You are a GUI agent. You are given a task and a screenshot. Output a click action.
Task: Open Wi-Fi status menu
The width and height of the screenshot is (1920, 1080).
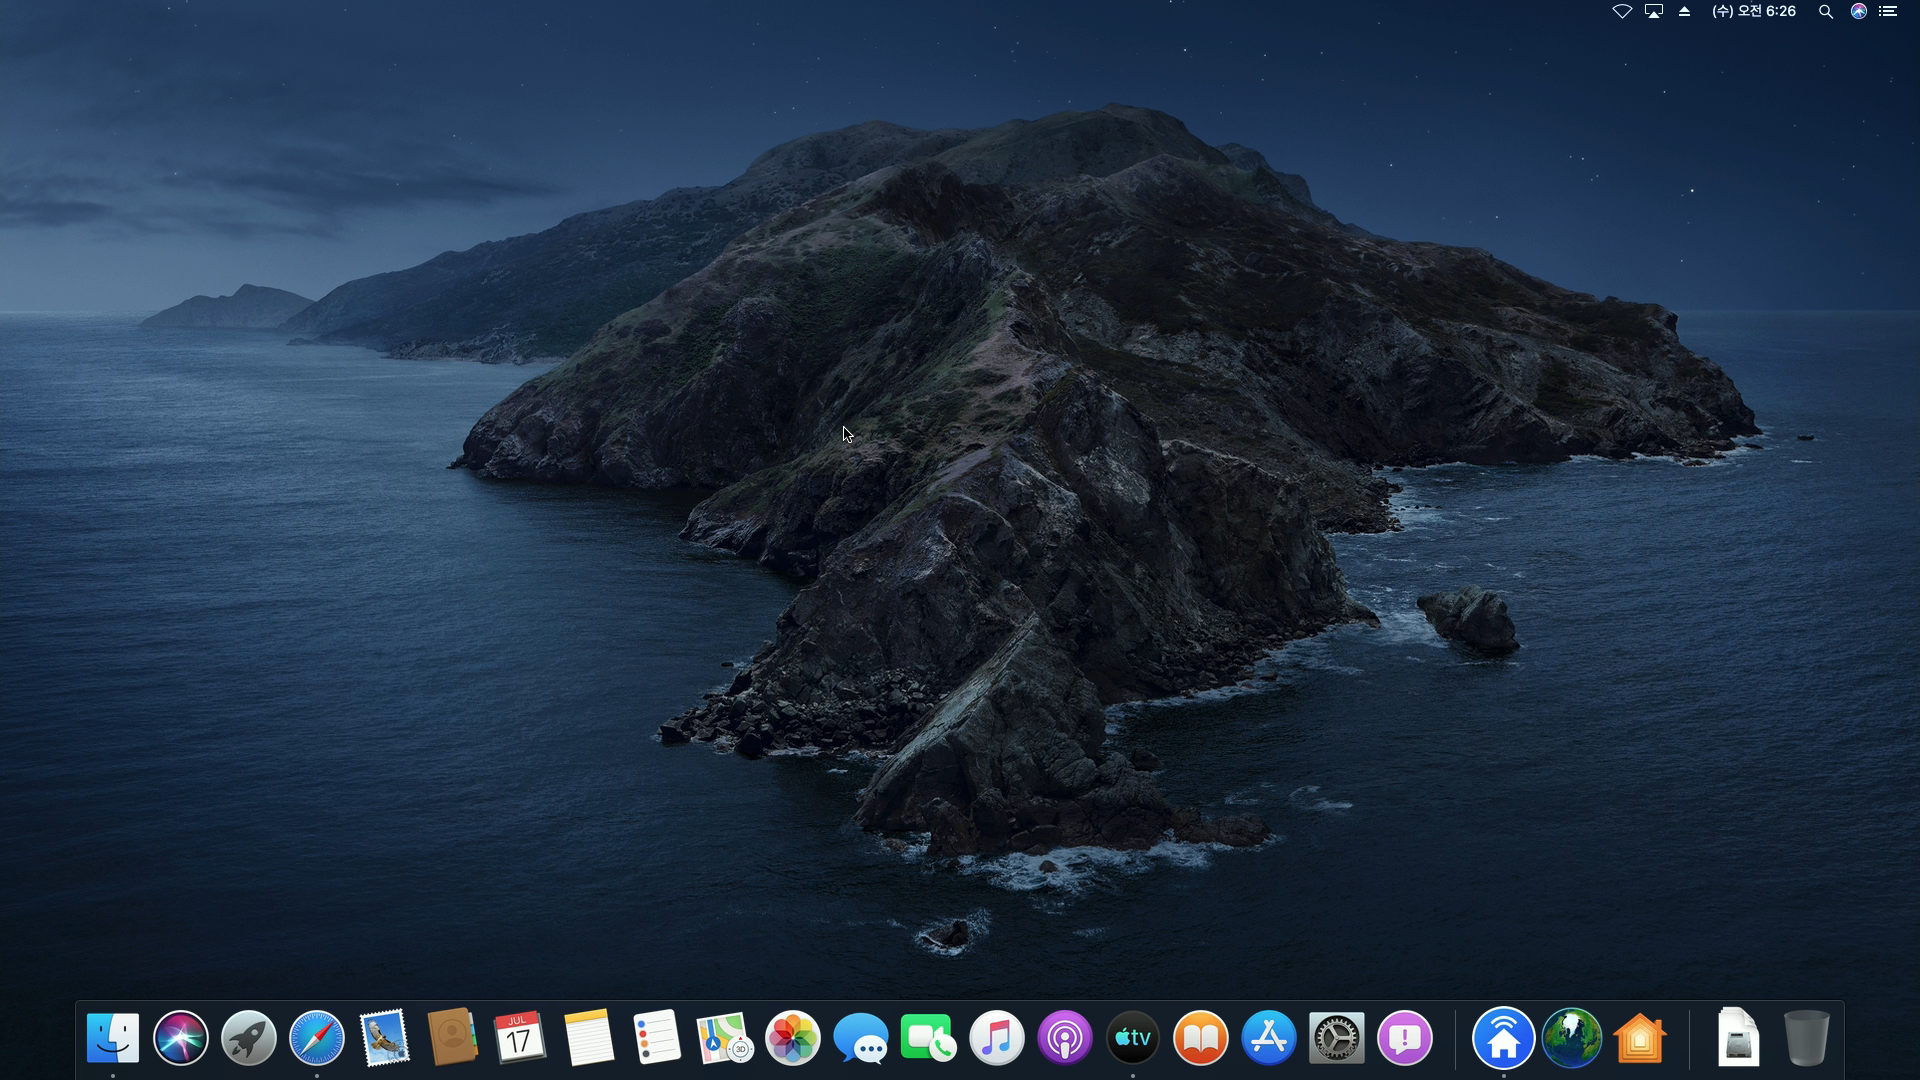(x=1622, y=12)
